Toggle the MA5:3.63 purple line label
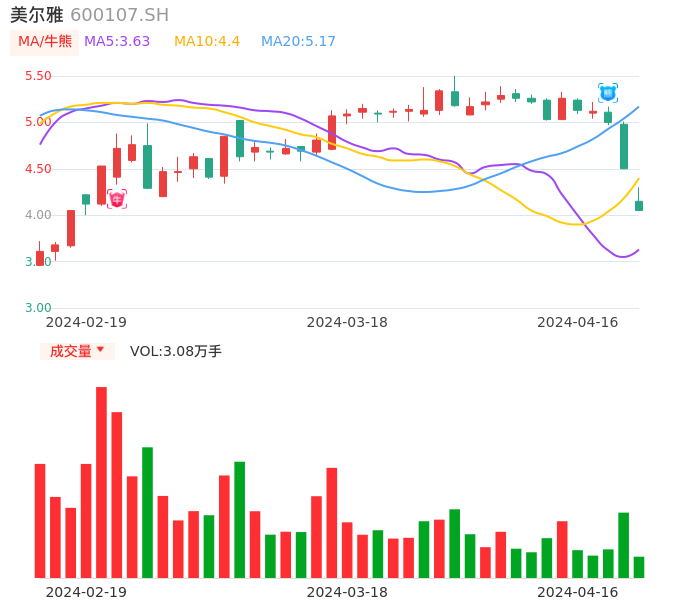Screen dimensions: 686x606 (117, 42)
